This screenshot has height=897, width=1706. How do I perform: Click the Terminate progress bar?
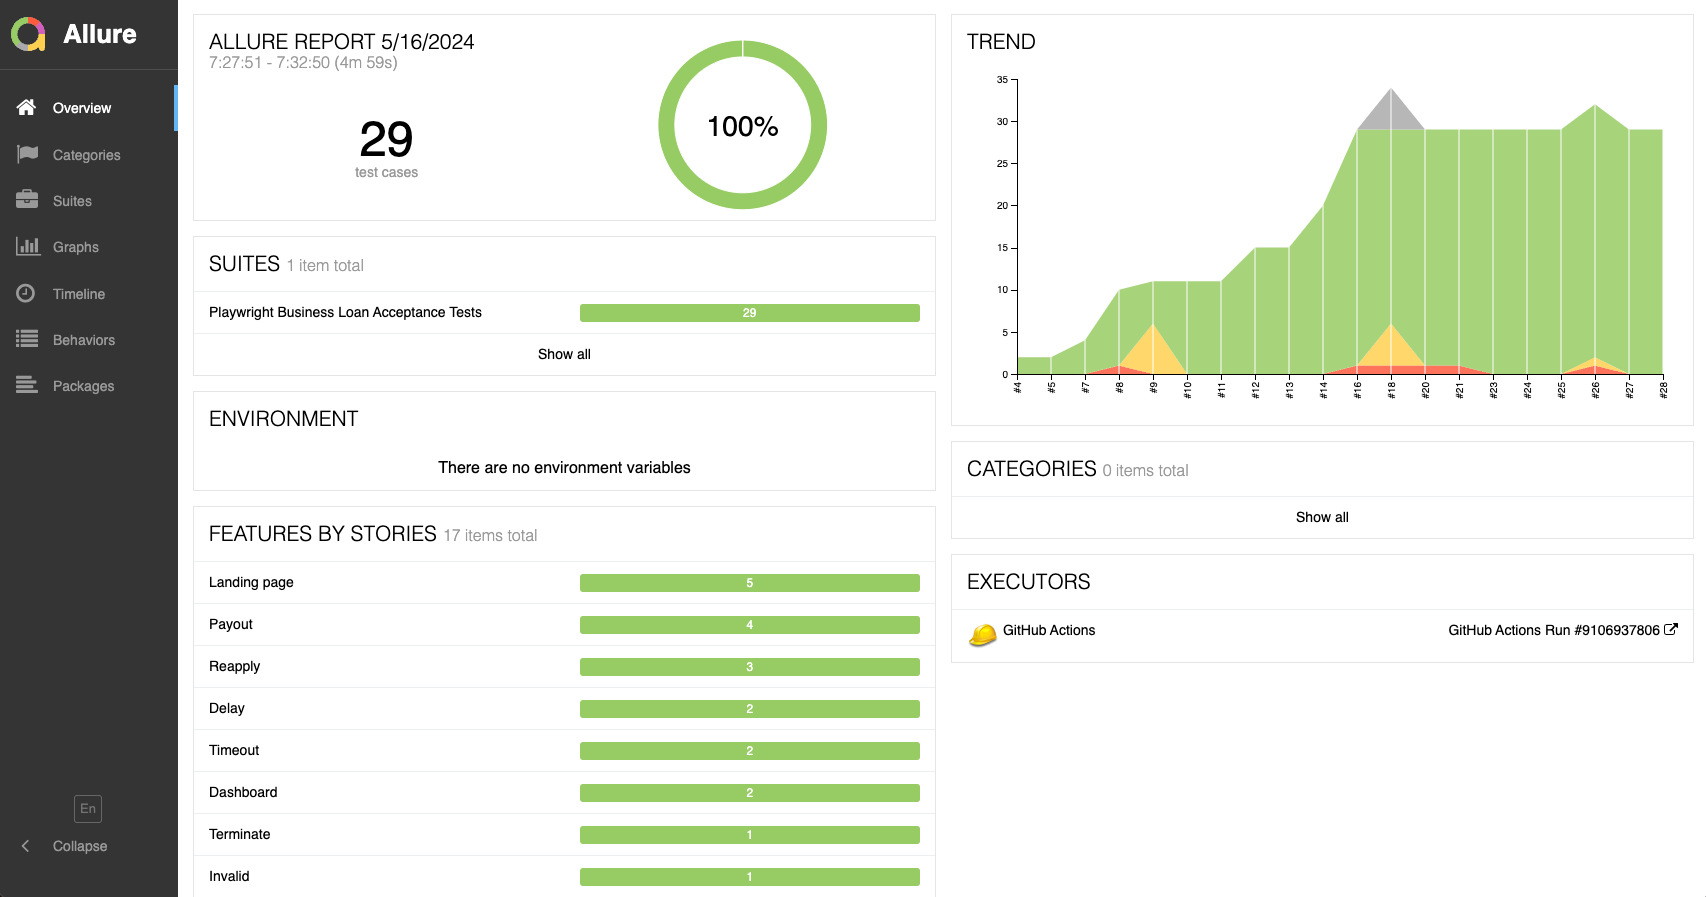(x=750, y=835)
